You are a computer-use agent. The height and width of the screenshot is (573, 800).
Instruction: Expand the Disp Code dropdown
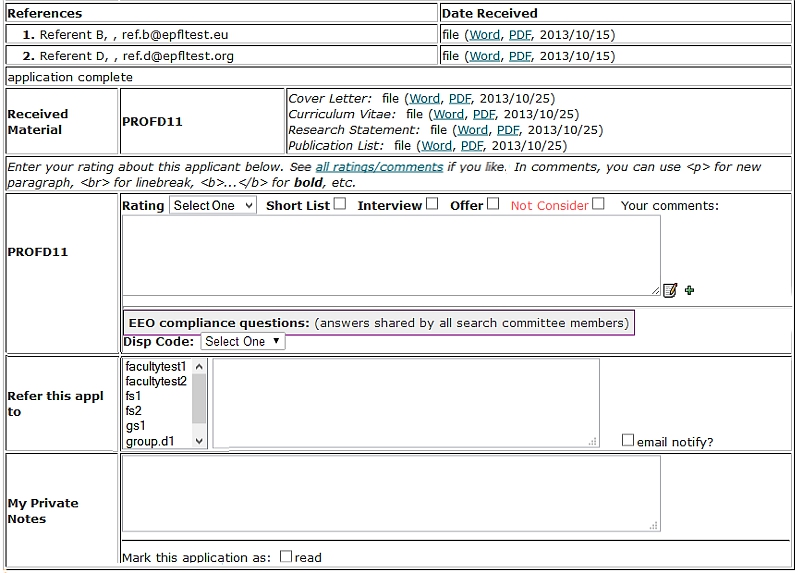click(x=243, y=341)
